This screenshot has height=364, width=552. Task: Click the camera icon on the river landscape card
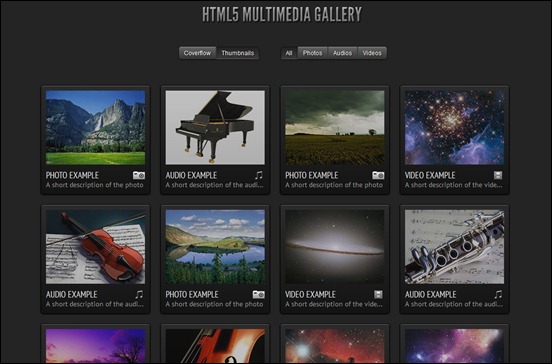[258, 294]
